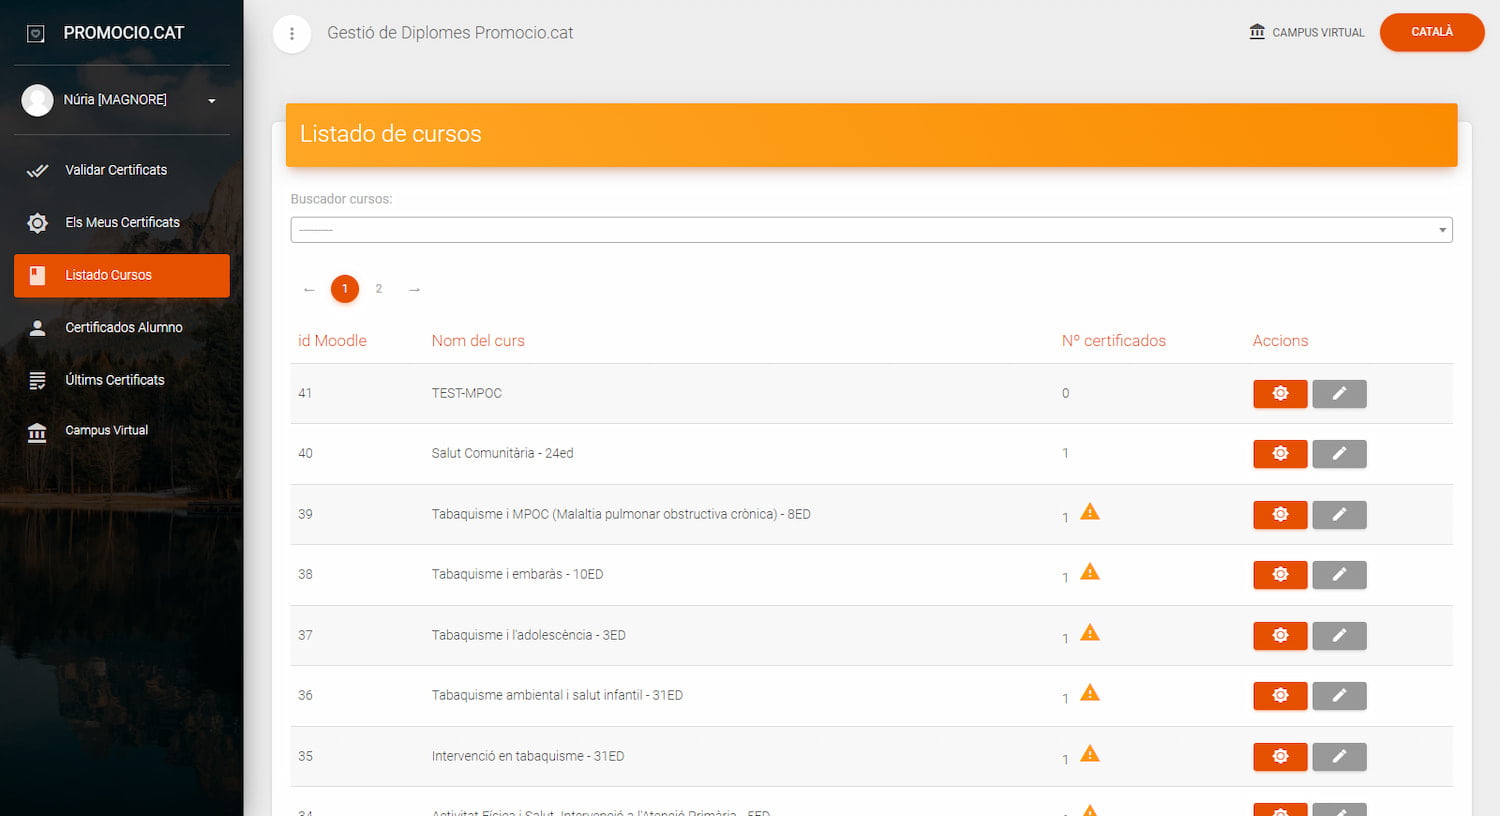The width and height of the screenshot is (1500, 816).
Task: Open the Buscador cursos dropdown
Action: coord(870,230)
